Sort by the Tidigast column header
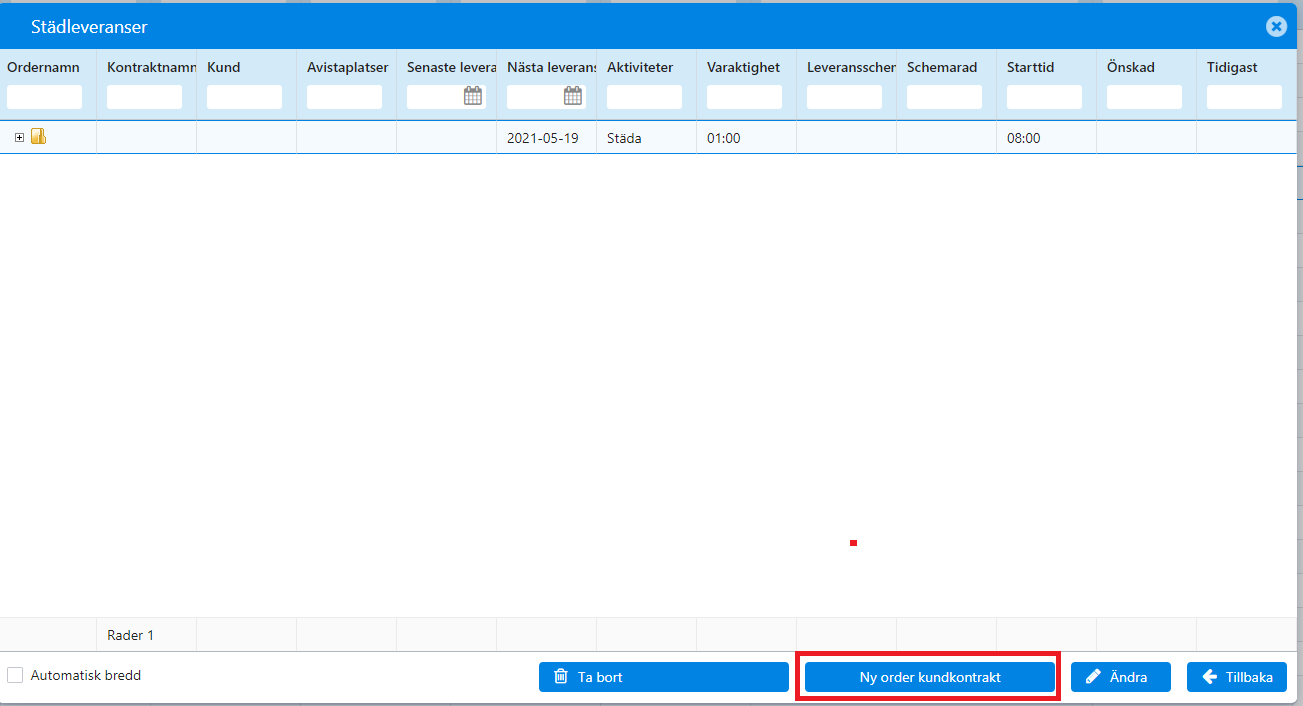Viewport: 1303px width, 706px height. coord(1232,67)
